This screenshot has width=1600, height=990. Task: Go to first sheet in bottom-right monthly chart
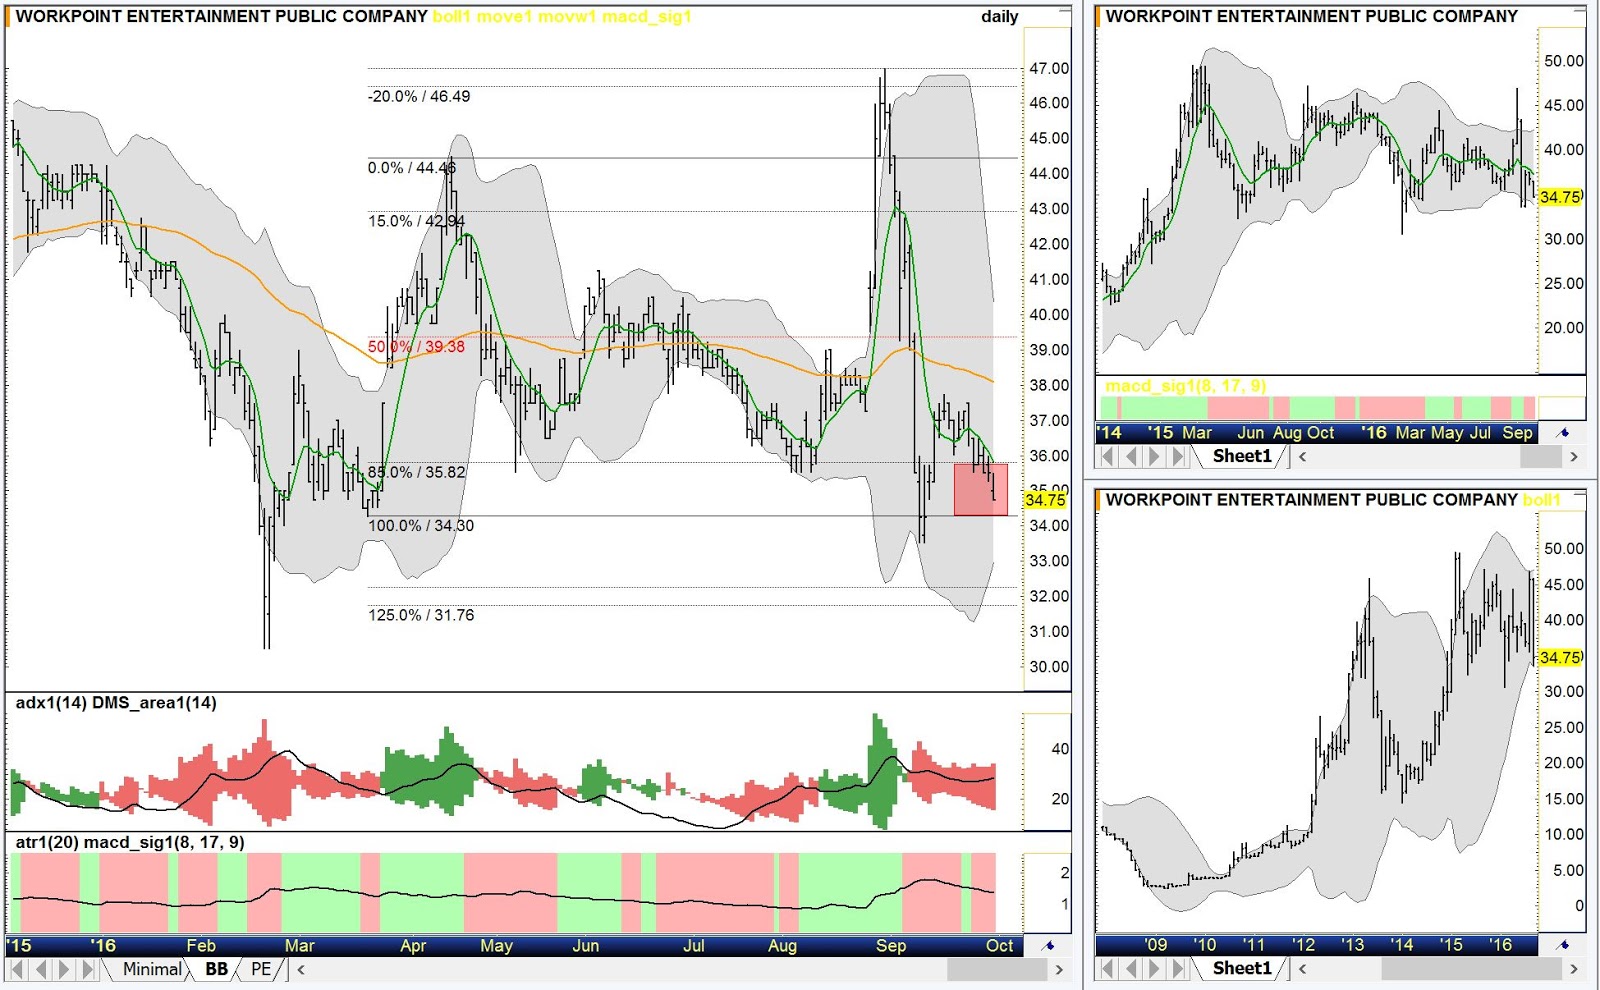[x=1107, y=969]
